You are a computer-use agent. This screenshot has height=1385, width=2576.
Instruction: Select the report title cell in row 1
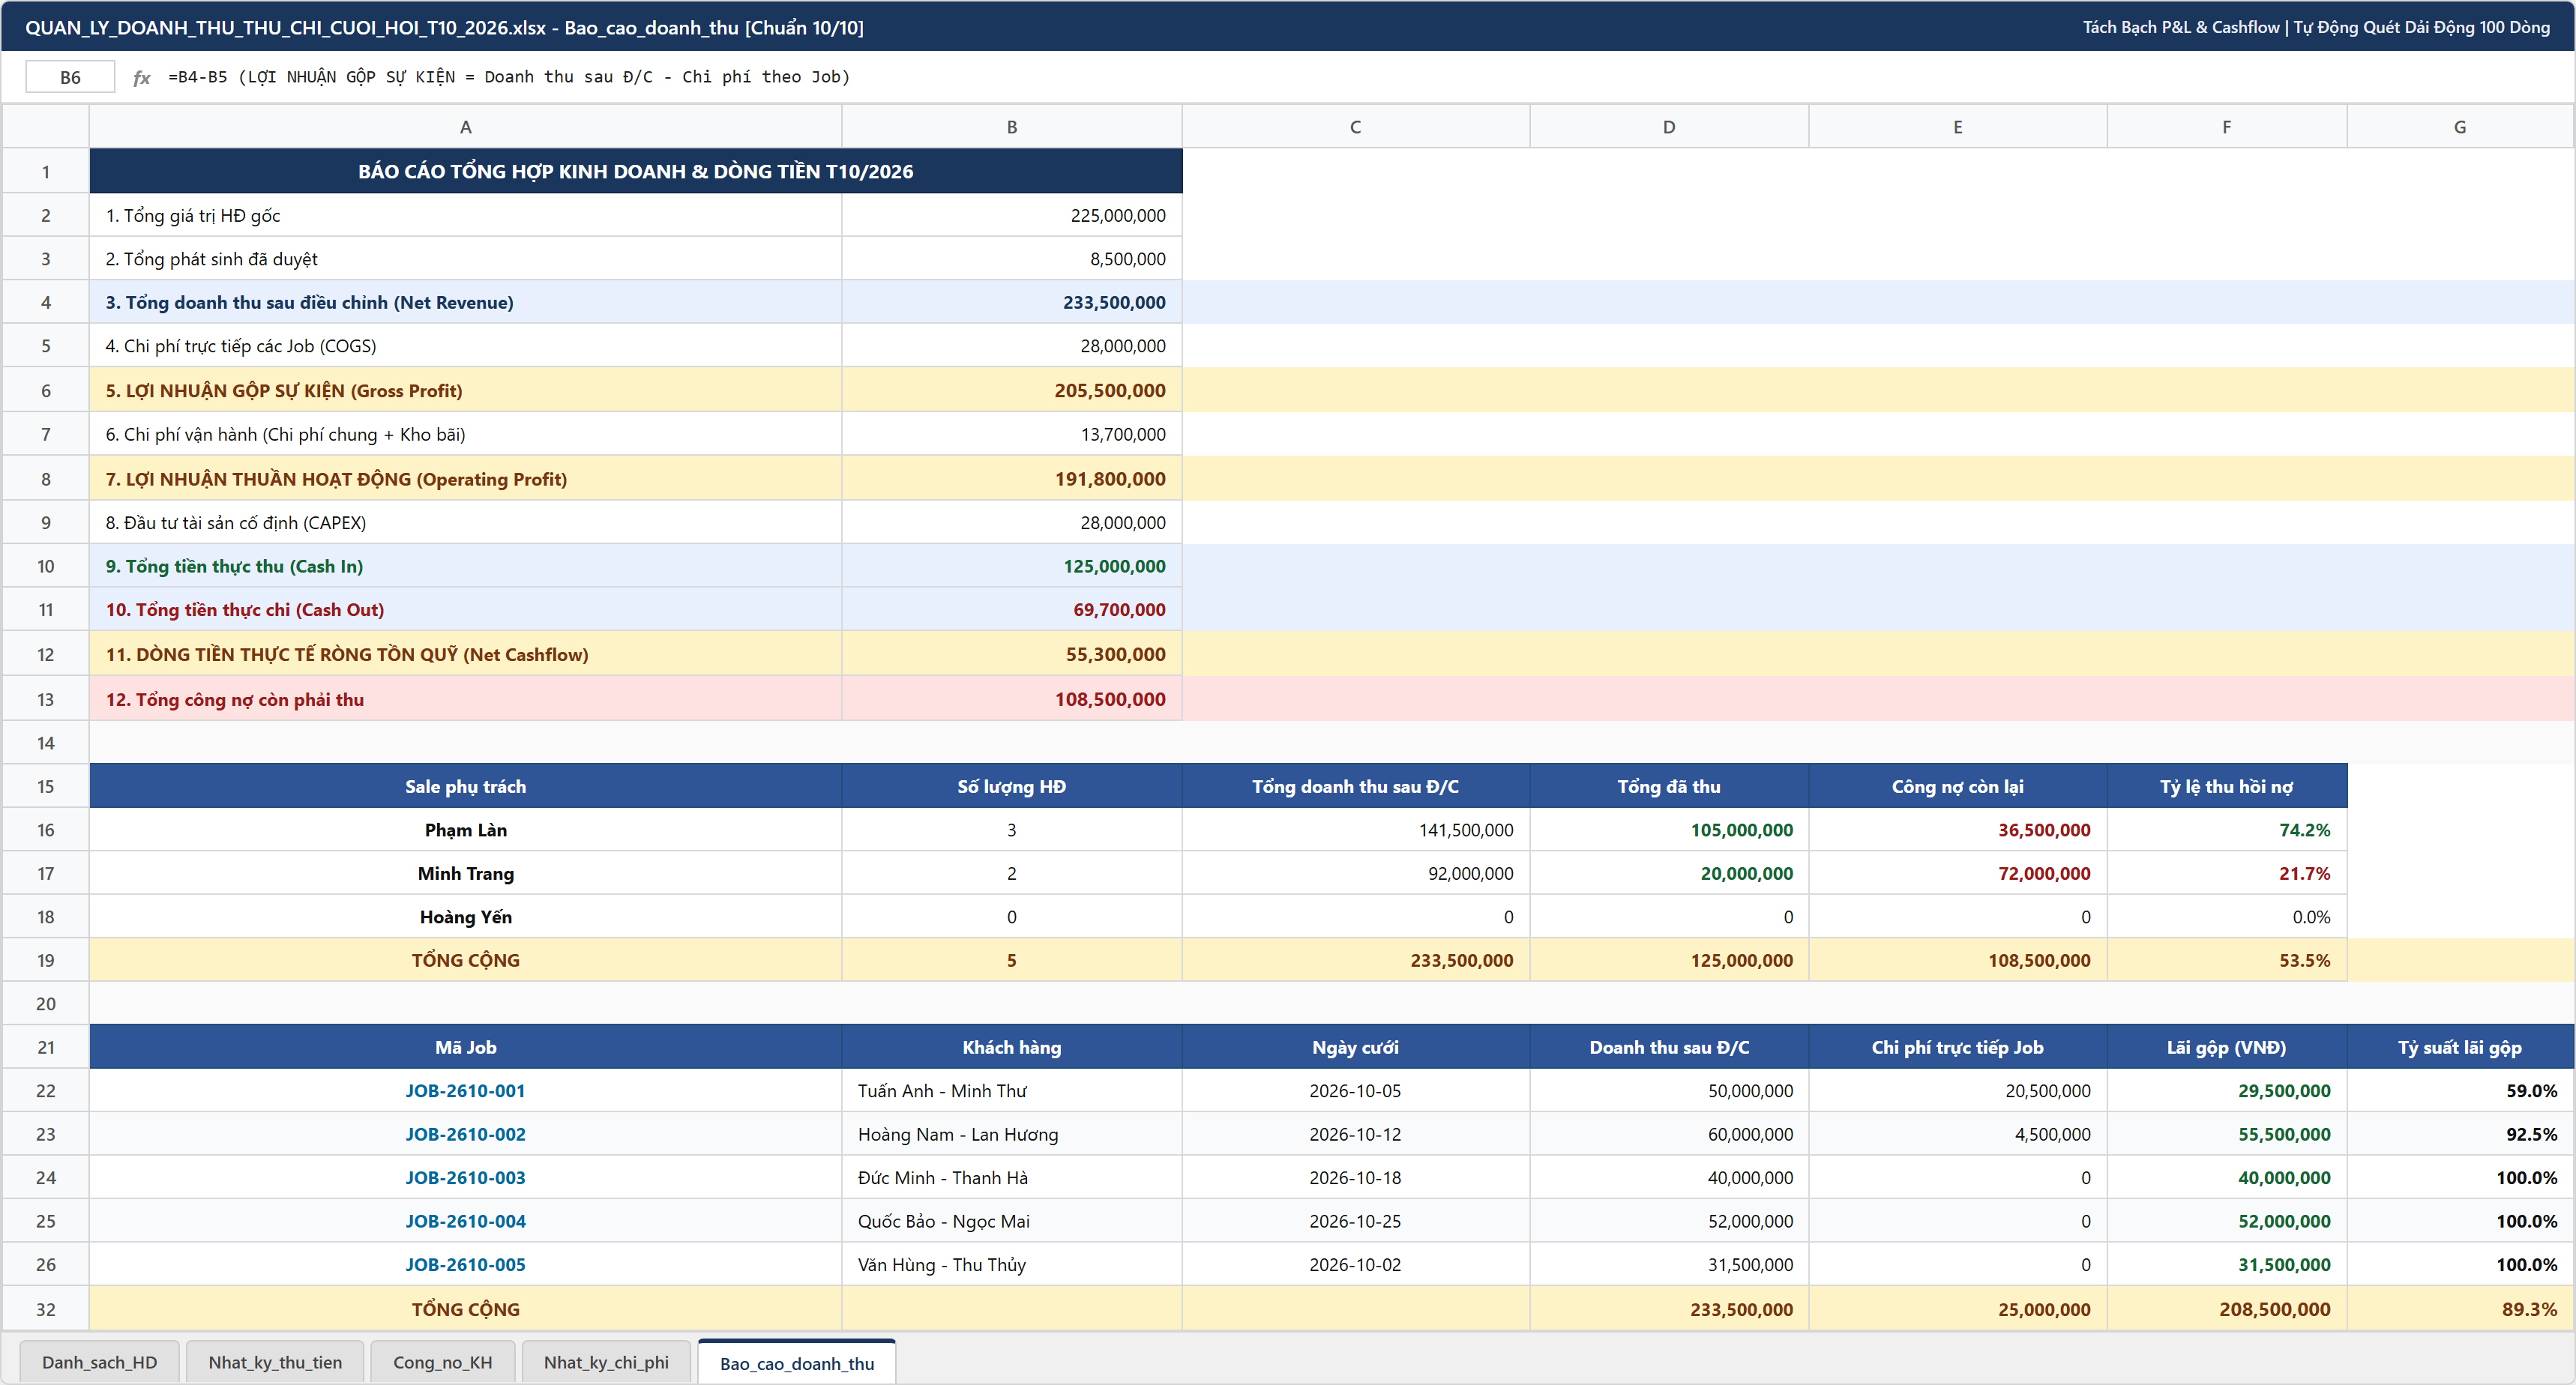636,171
